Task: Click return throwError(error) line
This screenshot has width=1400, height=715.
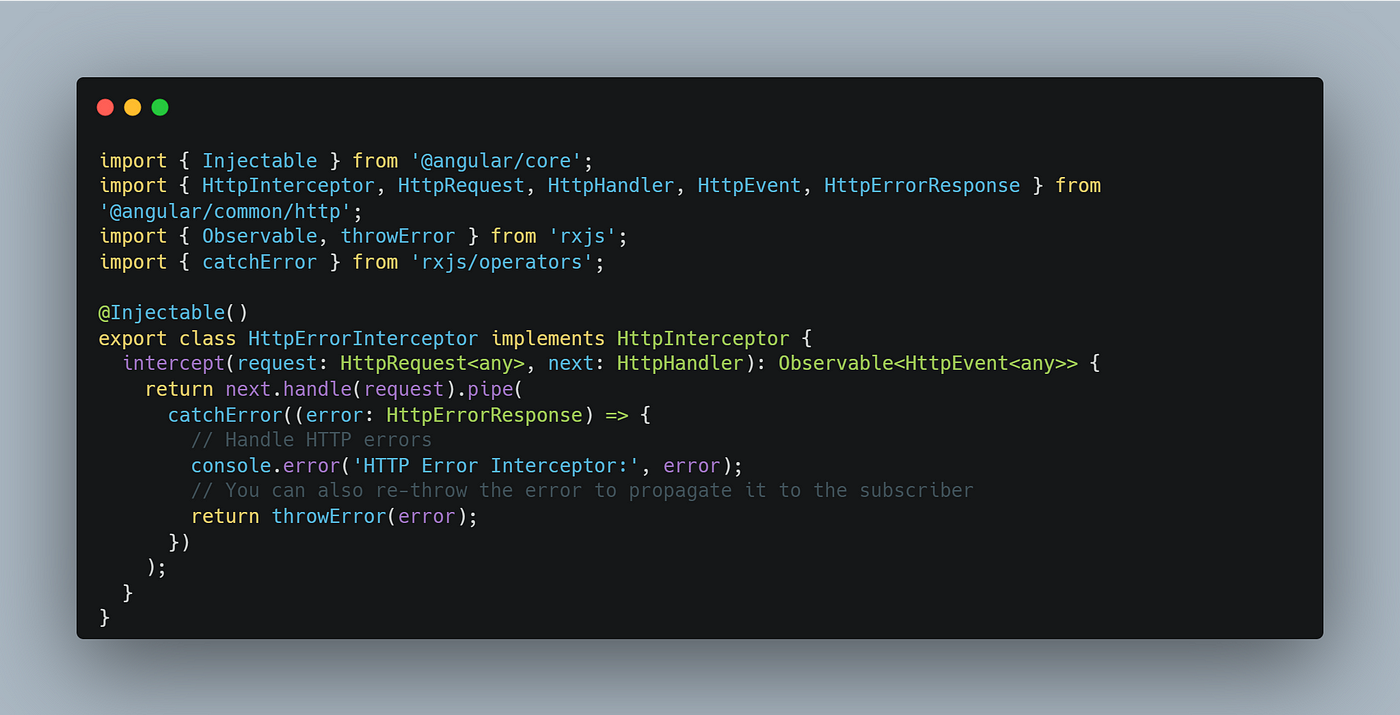Action: pos(335,516)
